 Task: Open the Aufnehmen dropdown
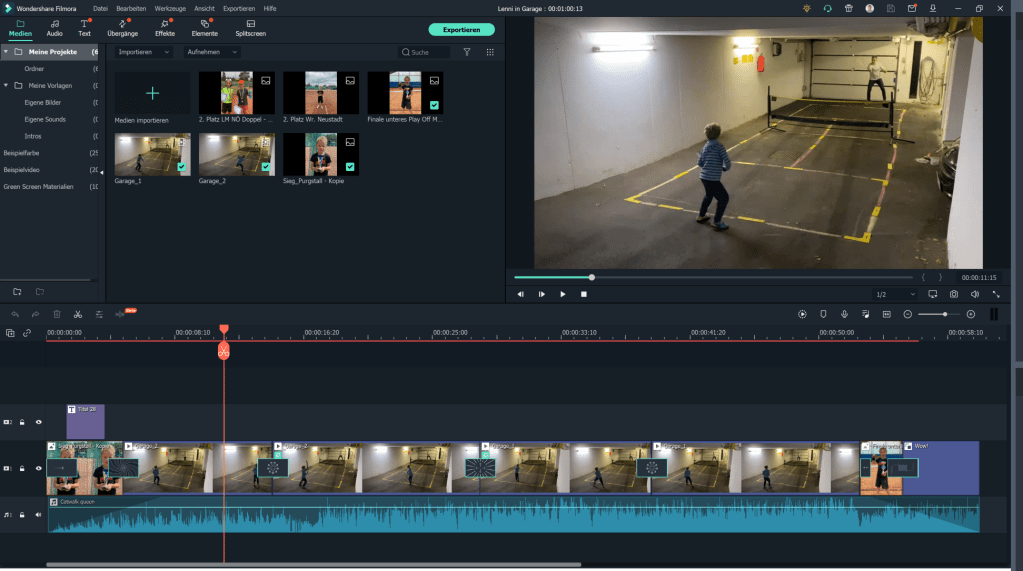(x=212, y=52)
